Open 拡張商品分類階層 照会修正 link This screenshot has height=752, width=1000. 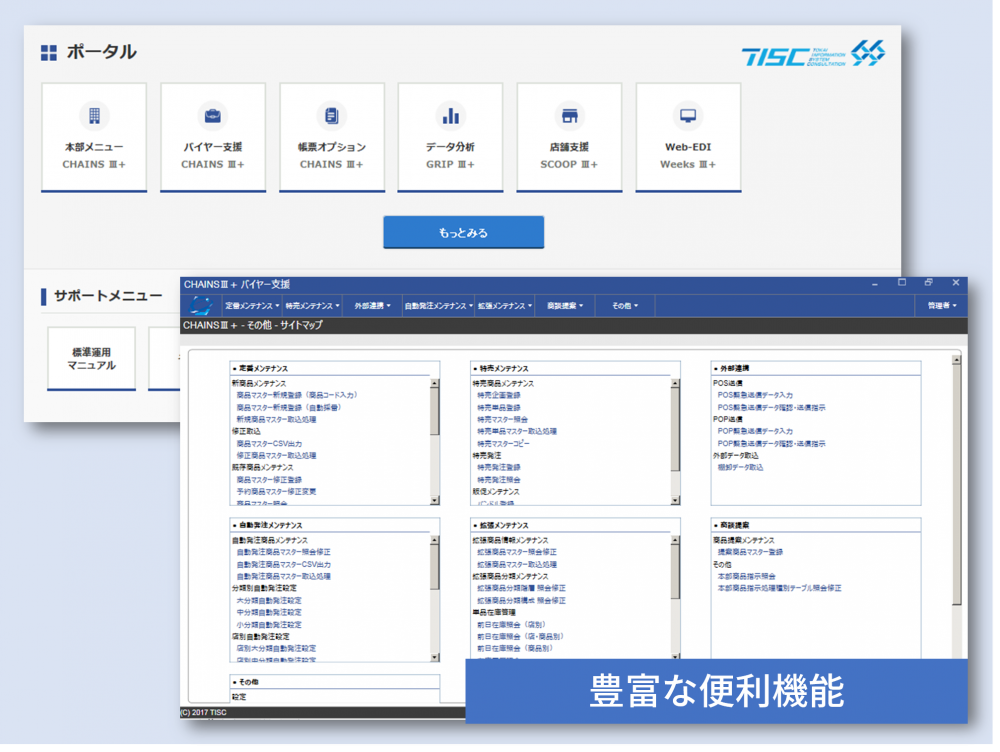click(521, 589)
